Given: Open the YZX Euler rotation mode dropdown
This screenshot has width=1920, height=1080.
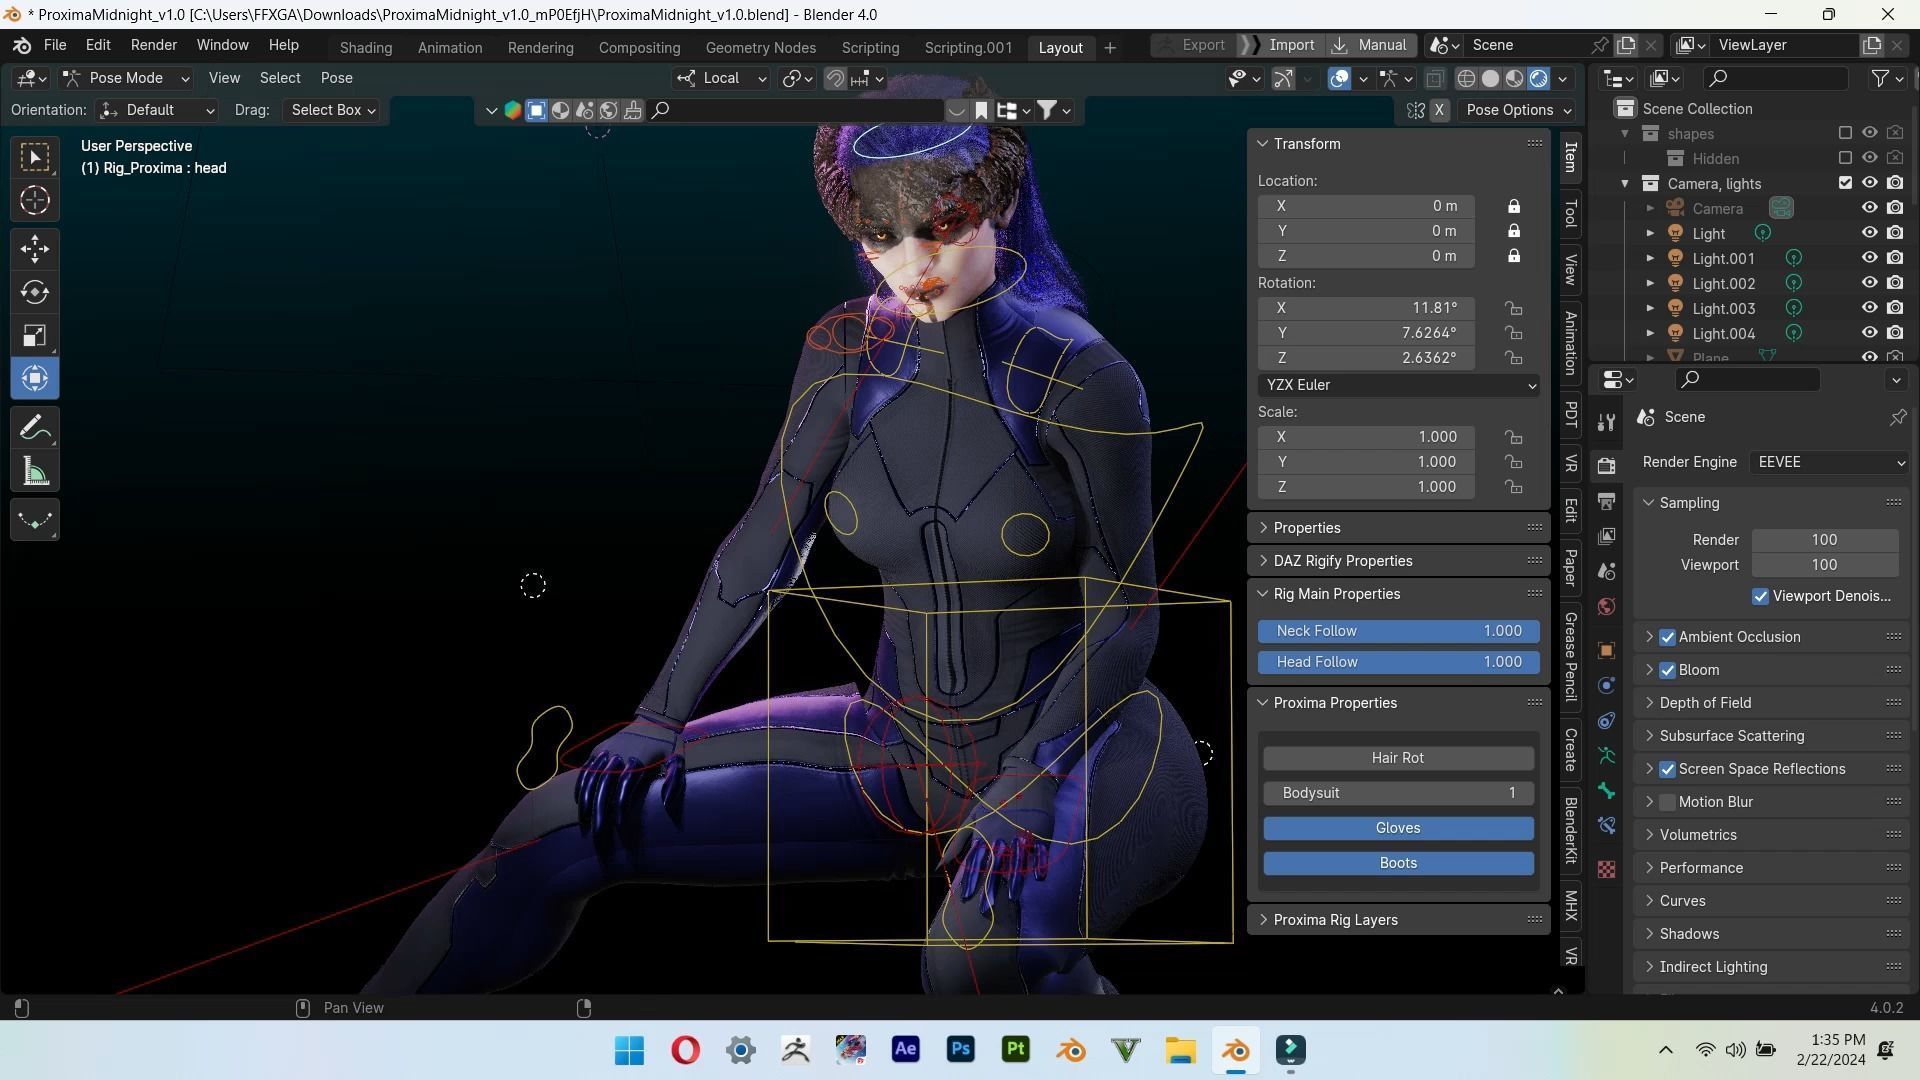Looking at the screenshot, I should click(1398, 385).
